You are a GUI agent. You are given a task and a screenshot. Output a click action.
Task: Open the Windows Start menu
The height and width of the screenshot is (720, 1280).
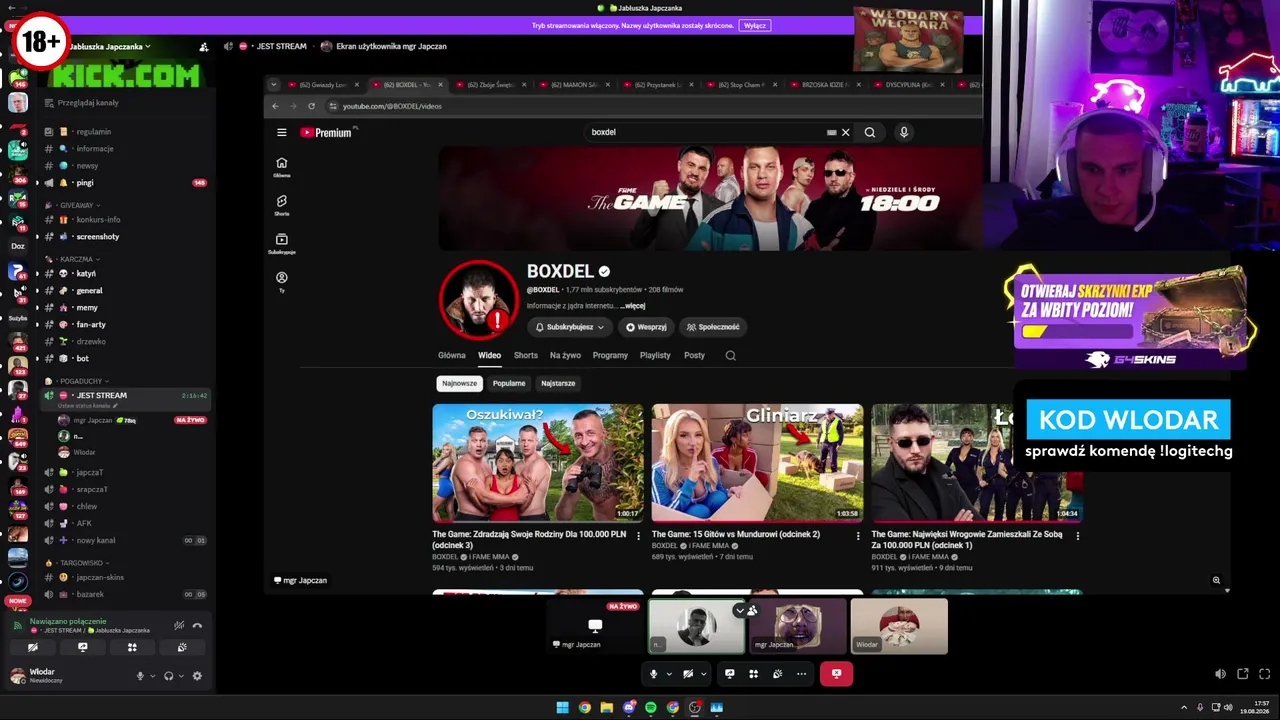tap(563, 708)
